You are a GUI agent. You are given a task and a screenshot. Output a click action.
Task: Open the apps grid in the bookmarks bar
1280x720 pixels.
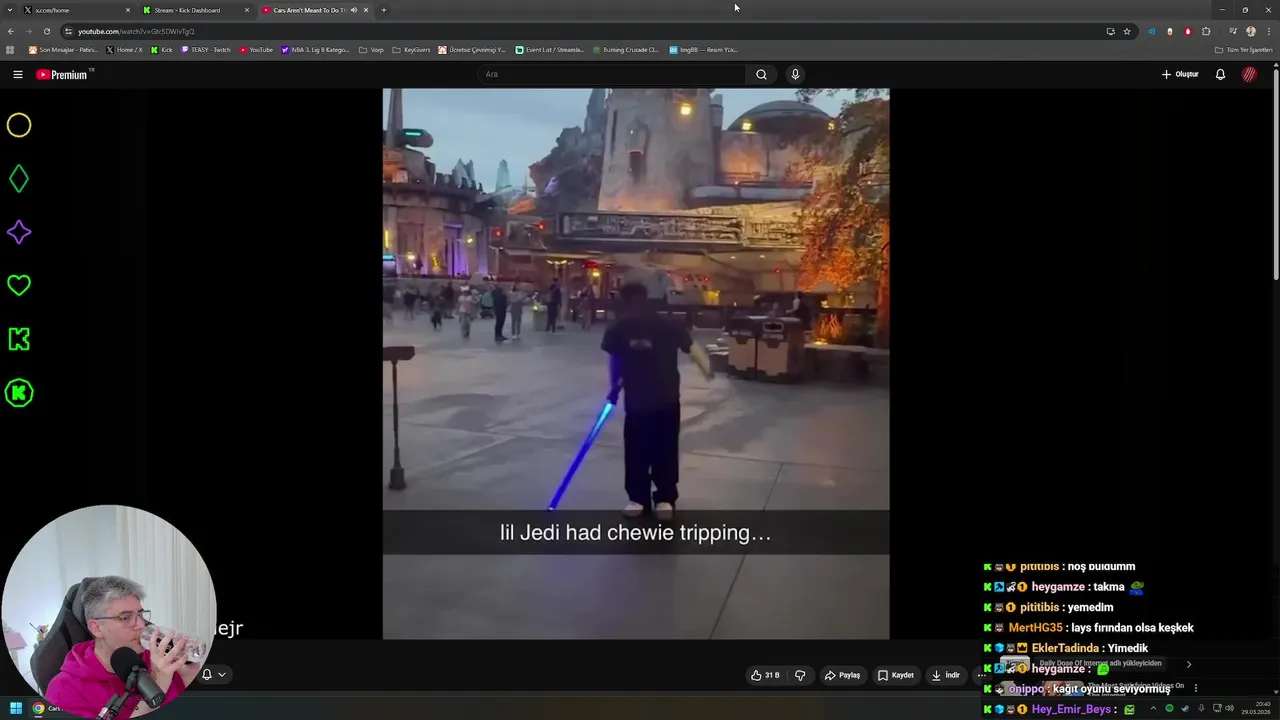pos(11,50)
